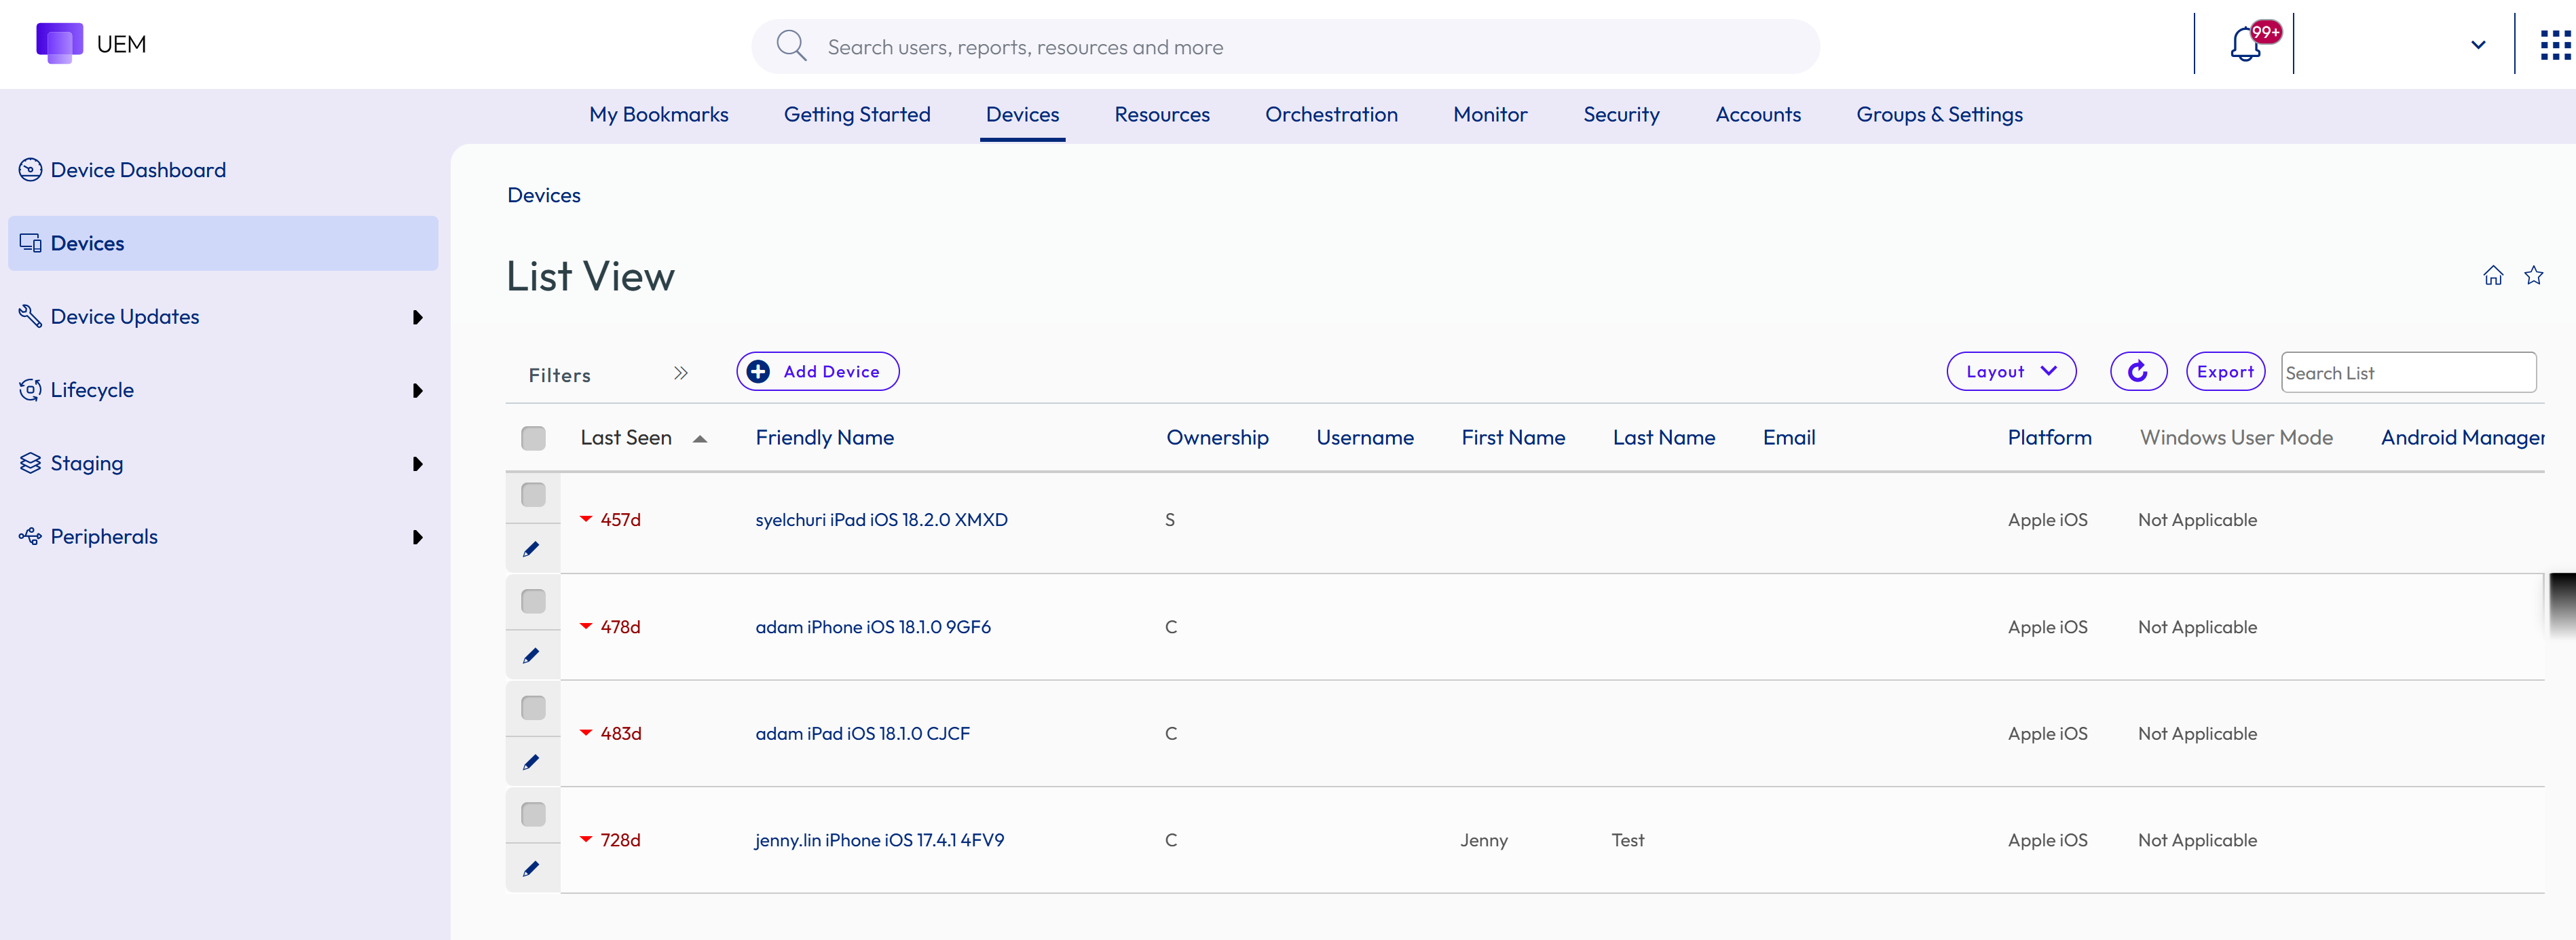Click the search magnifier icon

(x=791, y=45)
